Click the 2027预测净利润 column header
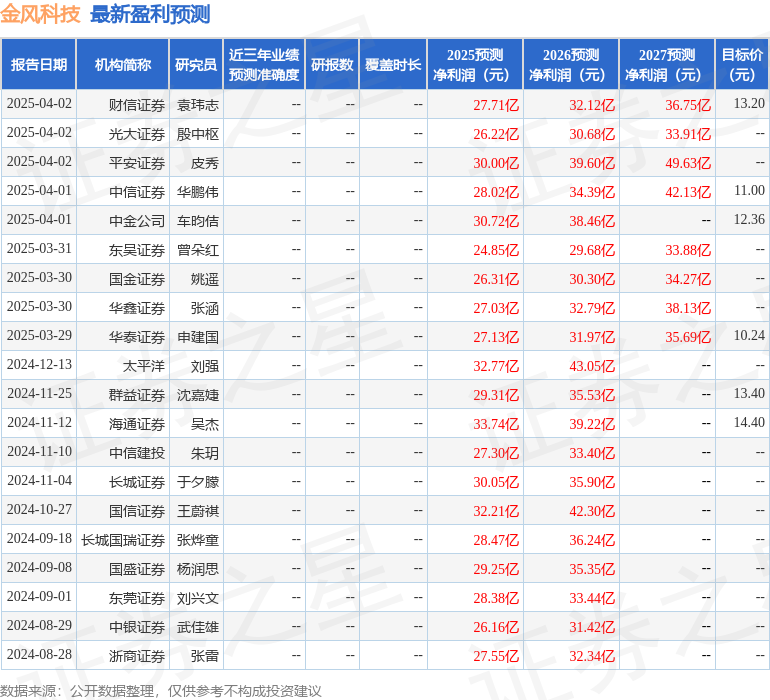Screen dimensions: 770x700 pos(667,65)
